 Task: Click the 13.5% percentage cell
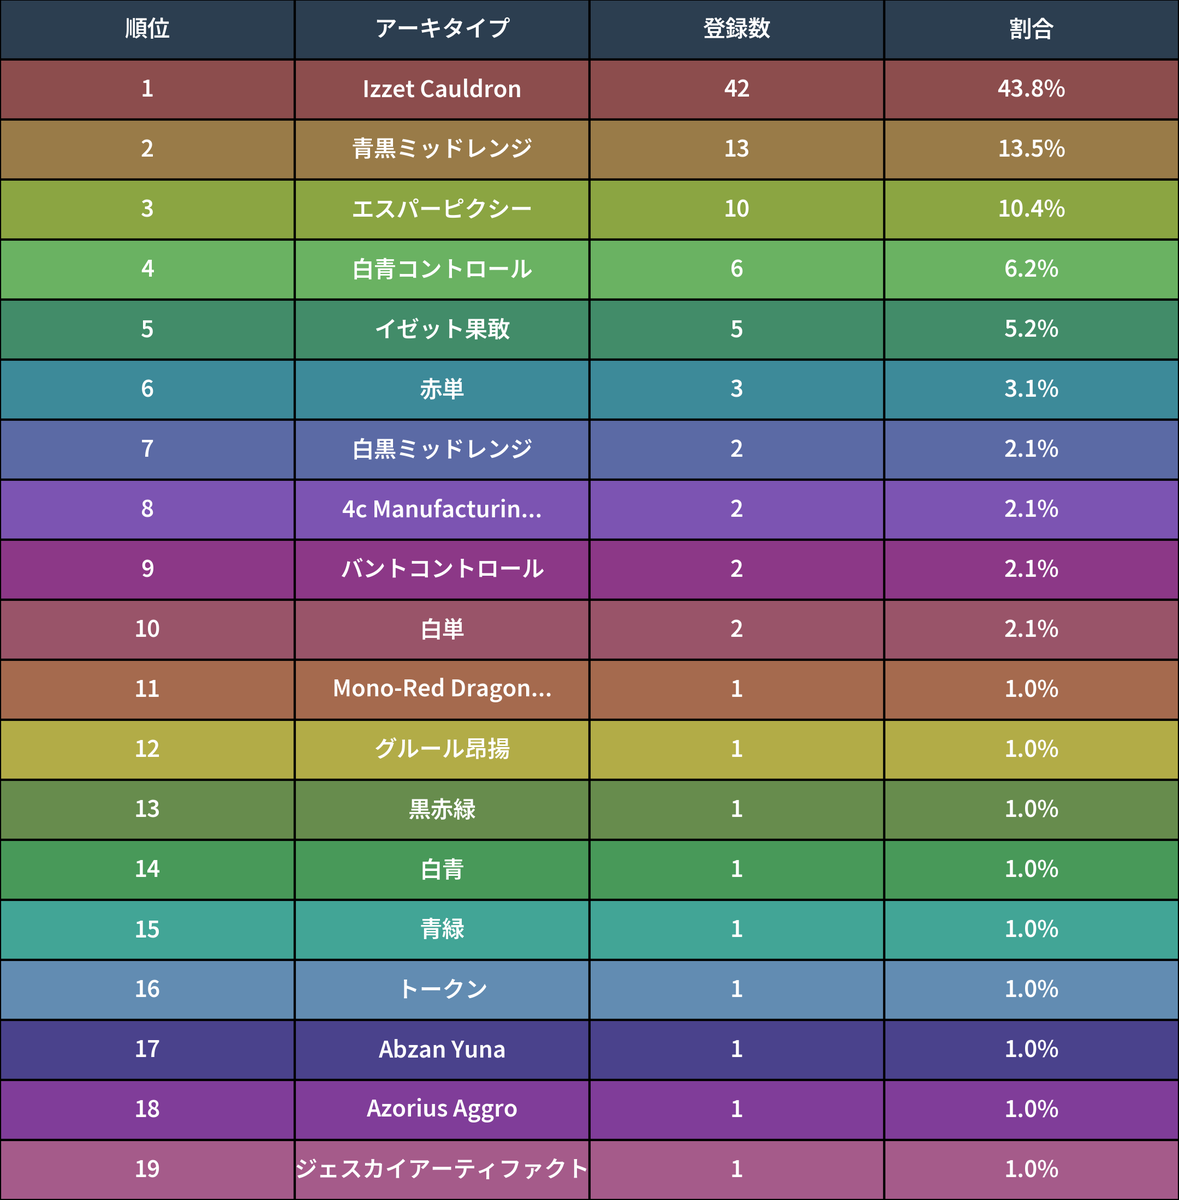pyautogui.click(x=1031, y=149)
